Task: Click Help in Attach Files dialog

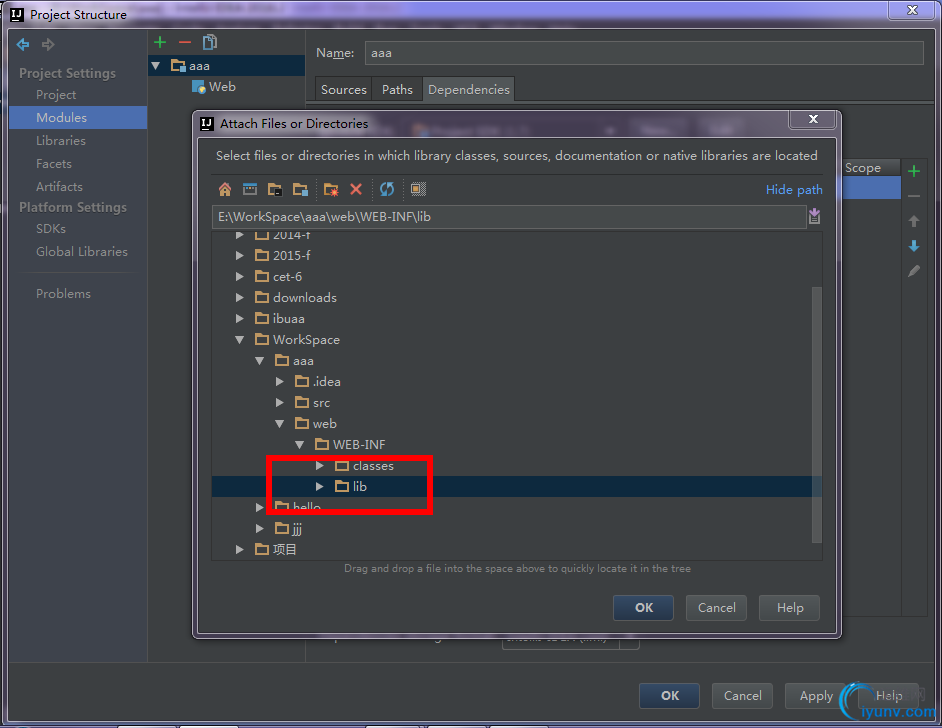Action: click(x=789, y=608)
